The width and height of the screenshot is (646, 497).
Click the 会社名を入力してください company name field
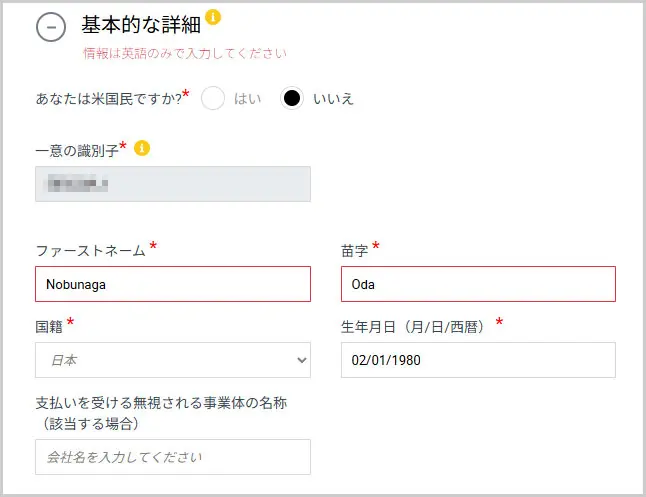click(x=172, y=457)
